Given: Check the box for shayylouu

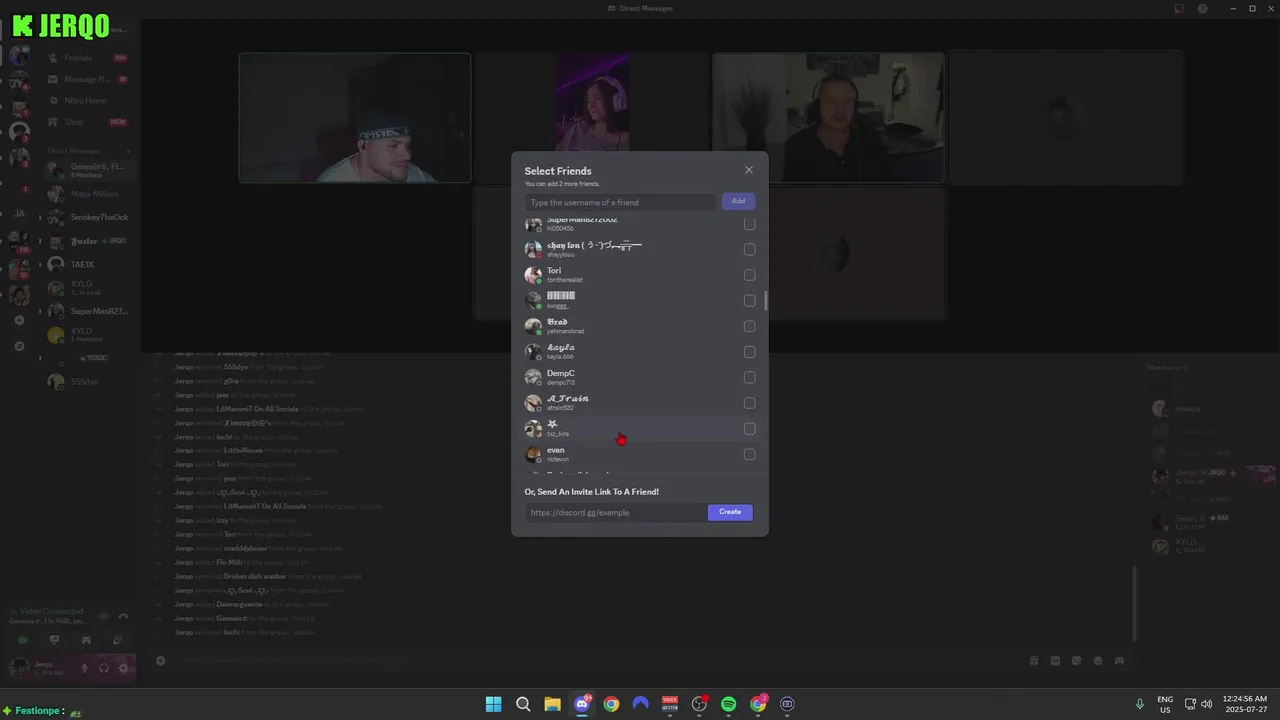Looking at the screenshot, I should [x=750, y=249].
